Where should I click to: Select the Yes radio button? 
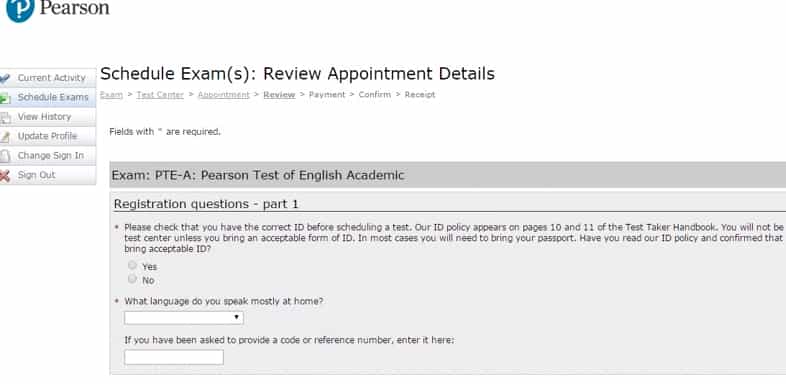(x=132, y=265)
